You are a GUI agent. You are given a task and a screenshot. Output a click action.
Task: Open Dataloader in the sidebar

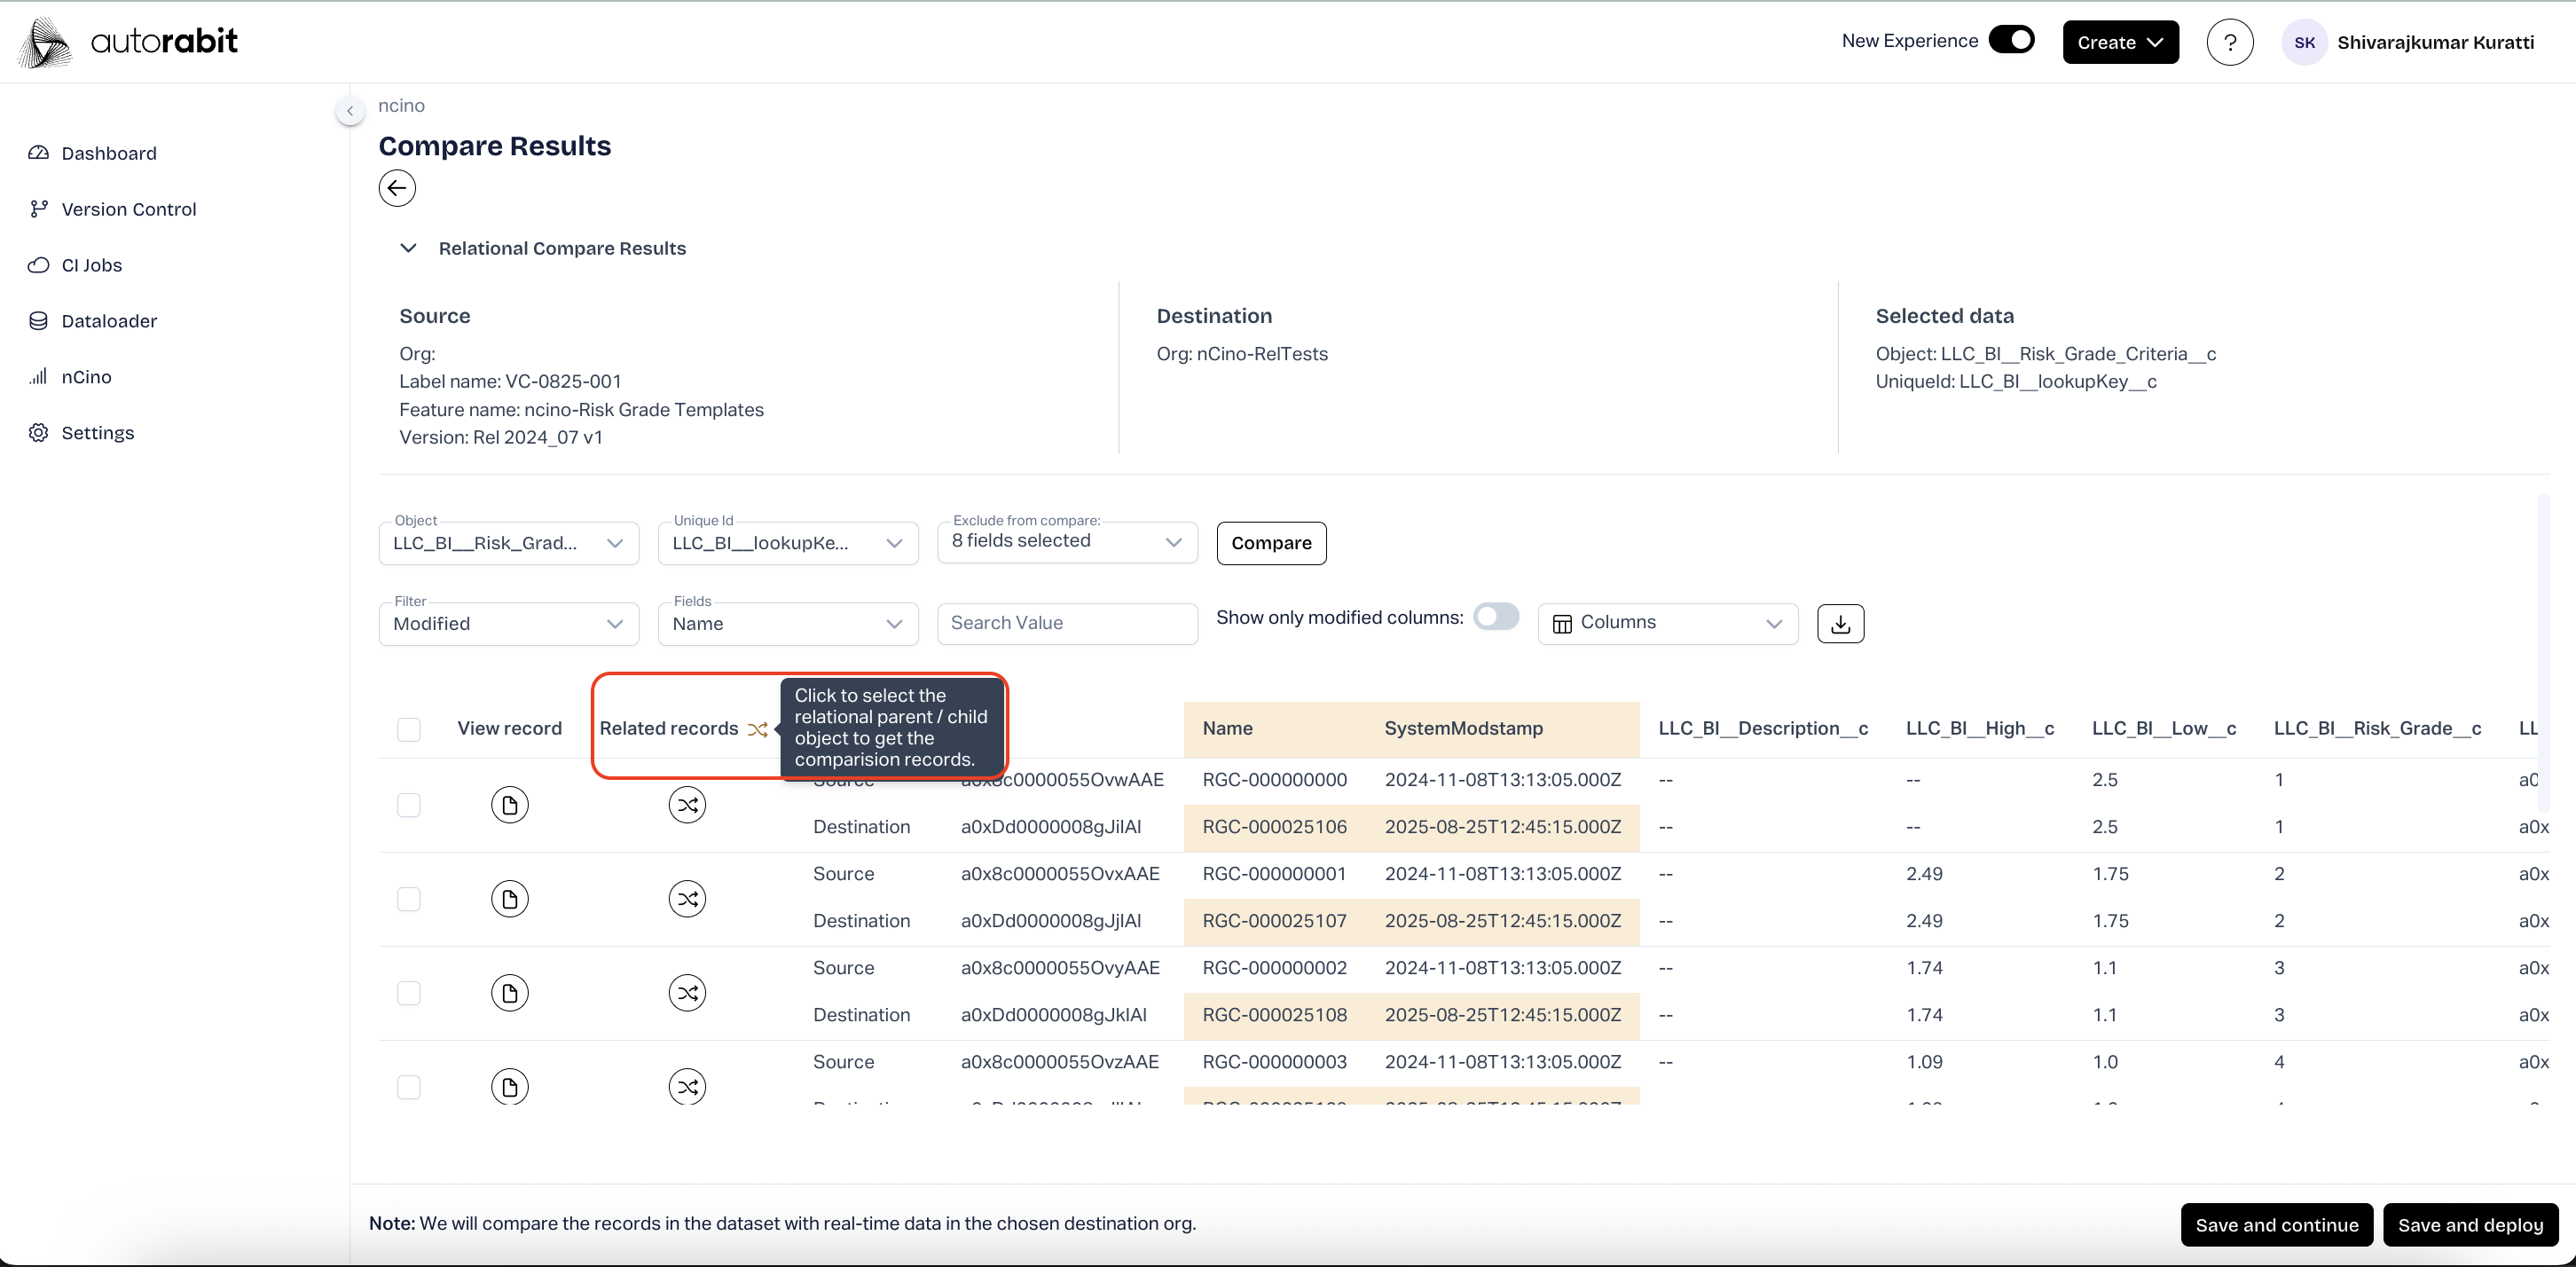109,321
